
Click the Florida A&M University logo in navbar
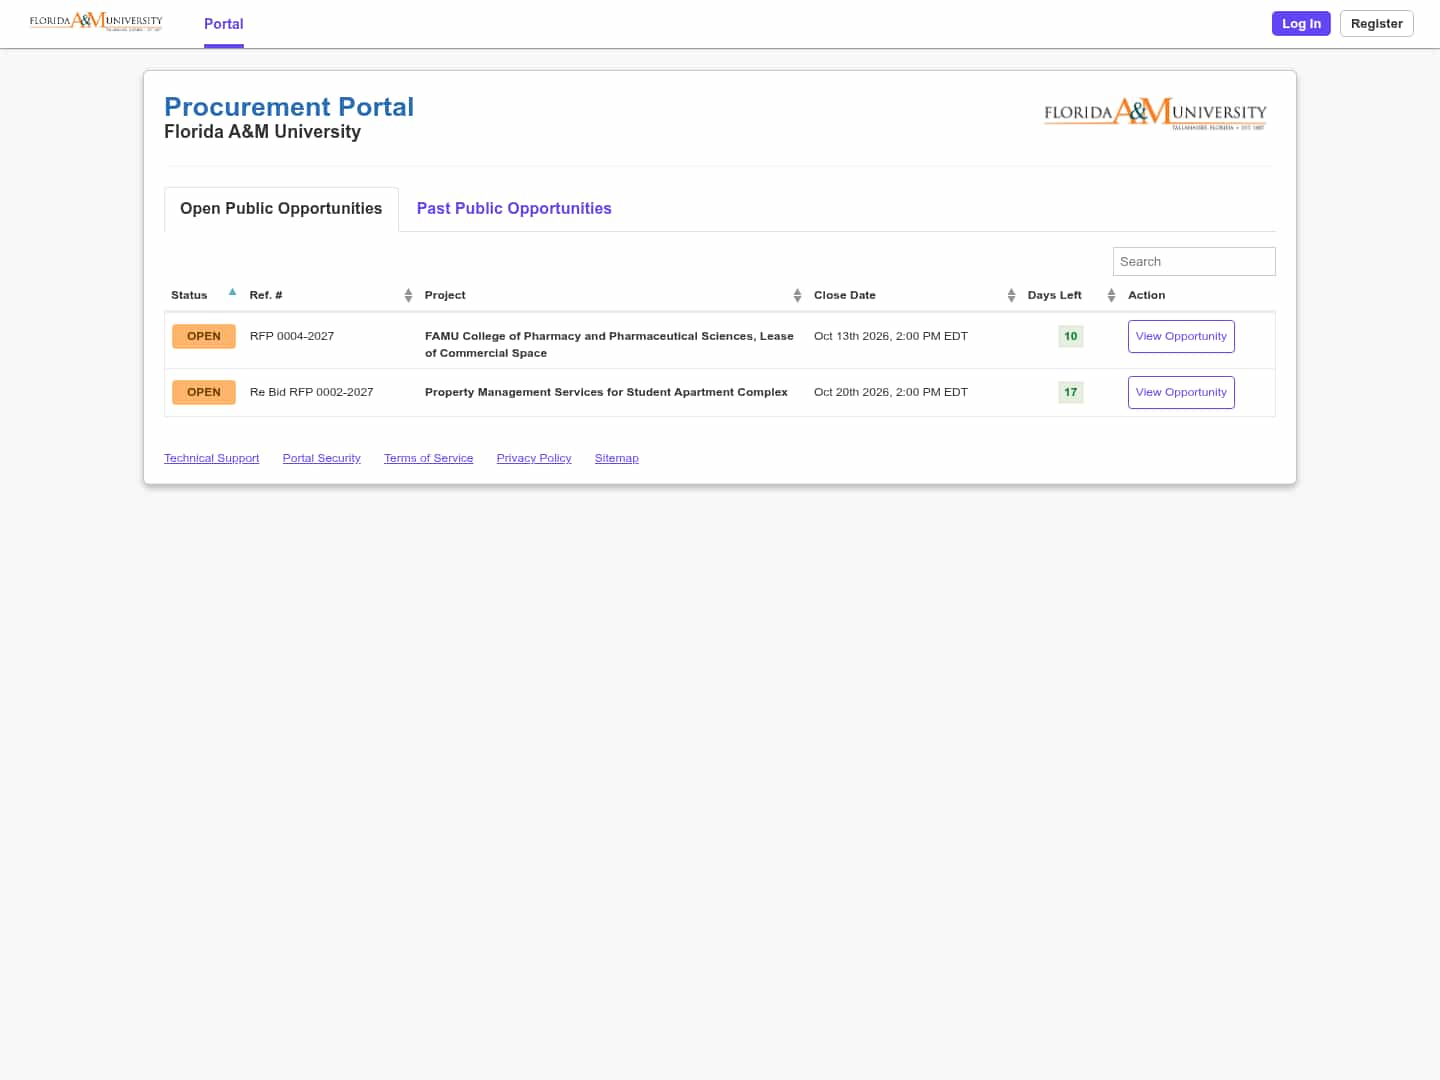pyautogui.click(x=96, y=22)
